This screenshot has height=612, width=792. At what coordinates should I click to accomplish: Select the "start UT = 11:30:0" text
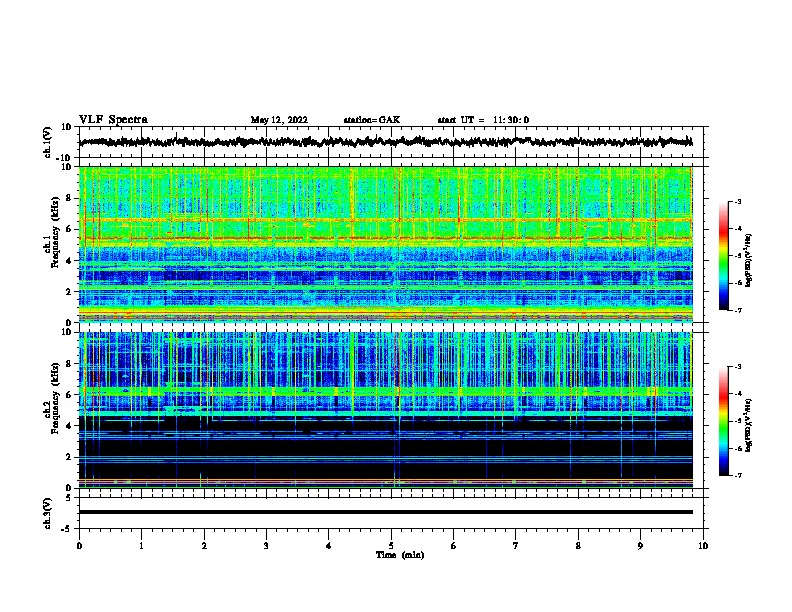[483, 120]
